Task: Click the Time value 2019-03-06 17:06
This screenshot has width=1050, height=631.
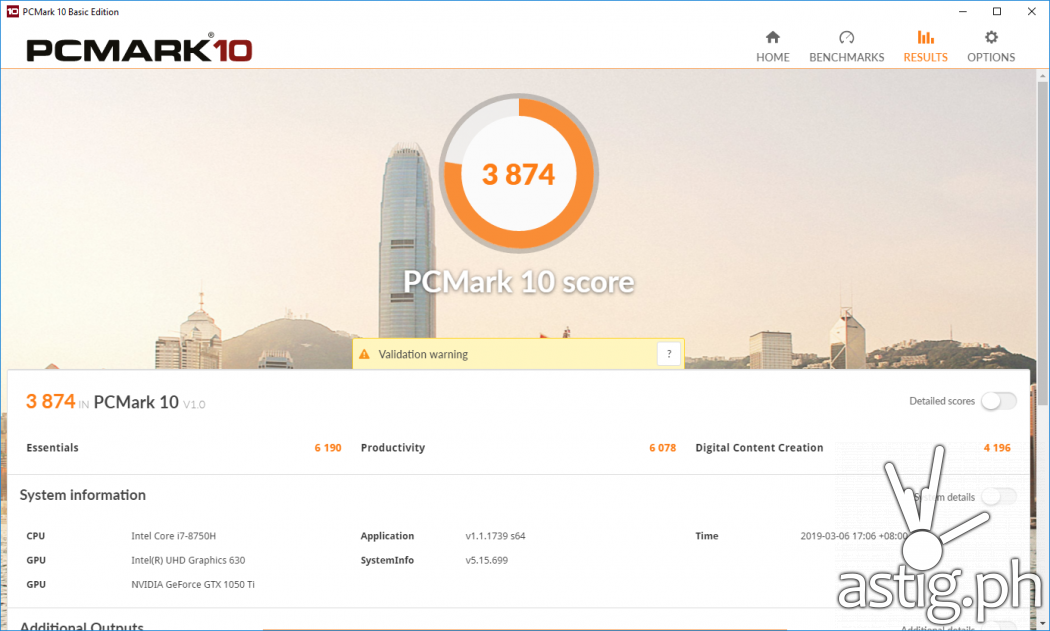Action: click(x=854, y=536)
